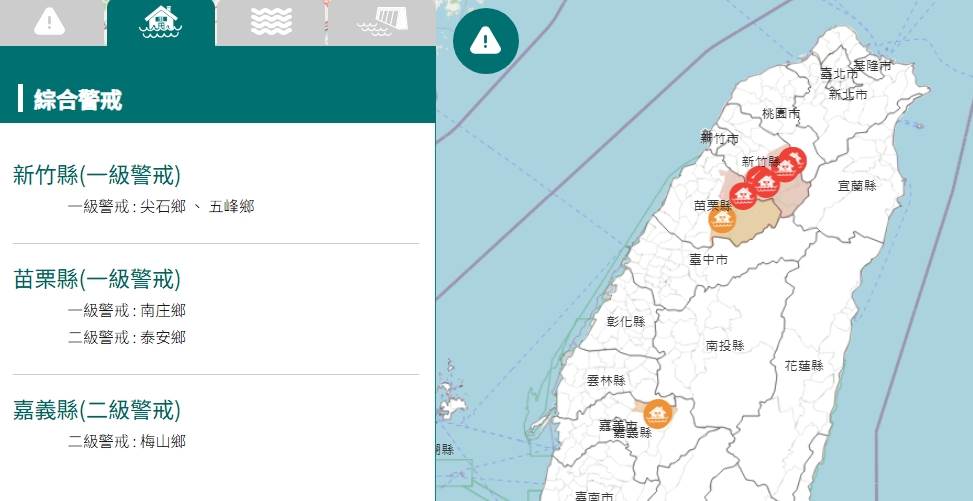Select the red flood marker nearest 苗栗縣
This screenshot has height=501, width=973.
pyautogui.click(x=743, y=196)
